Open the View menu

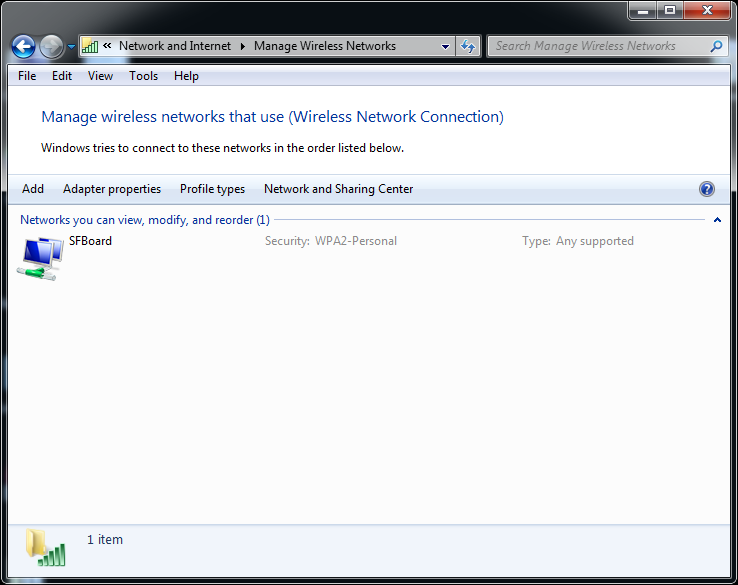100,76
